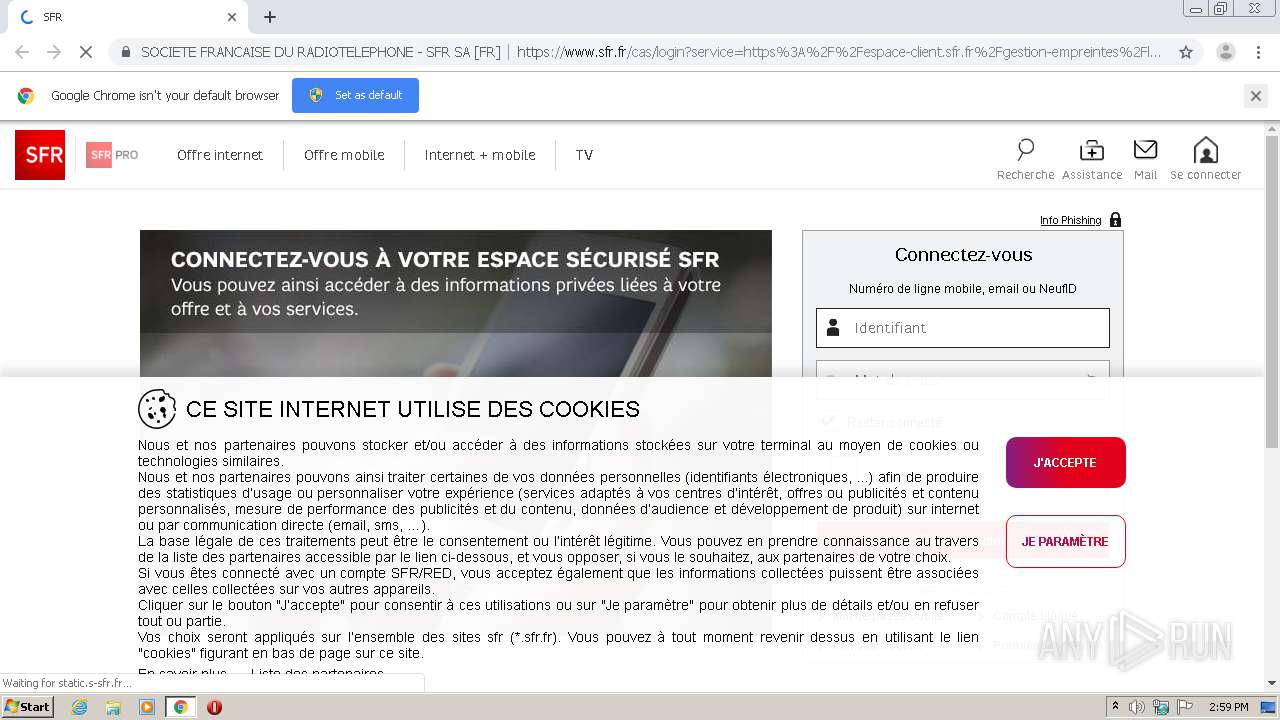Close the SFR browser tab

click(232, 17)
